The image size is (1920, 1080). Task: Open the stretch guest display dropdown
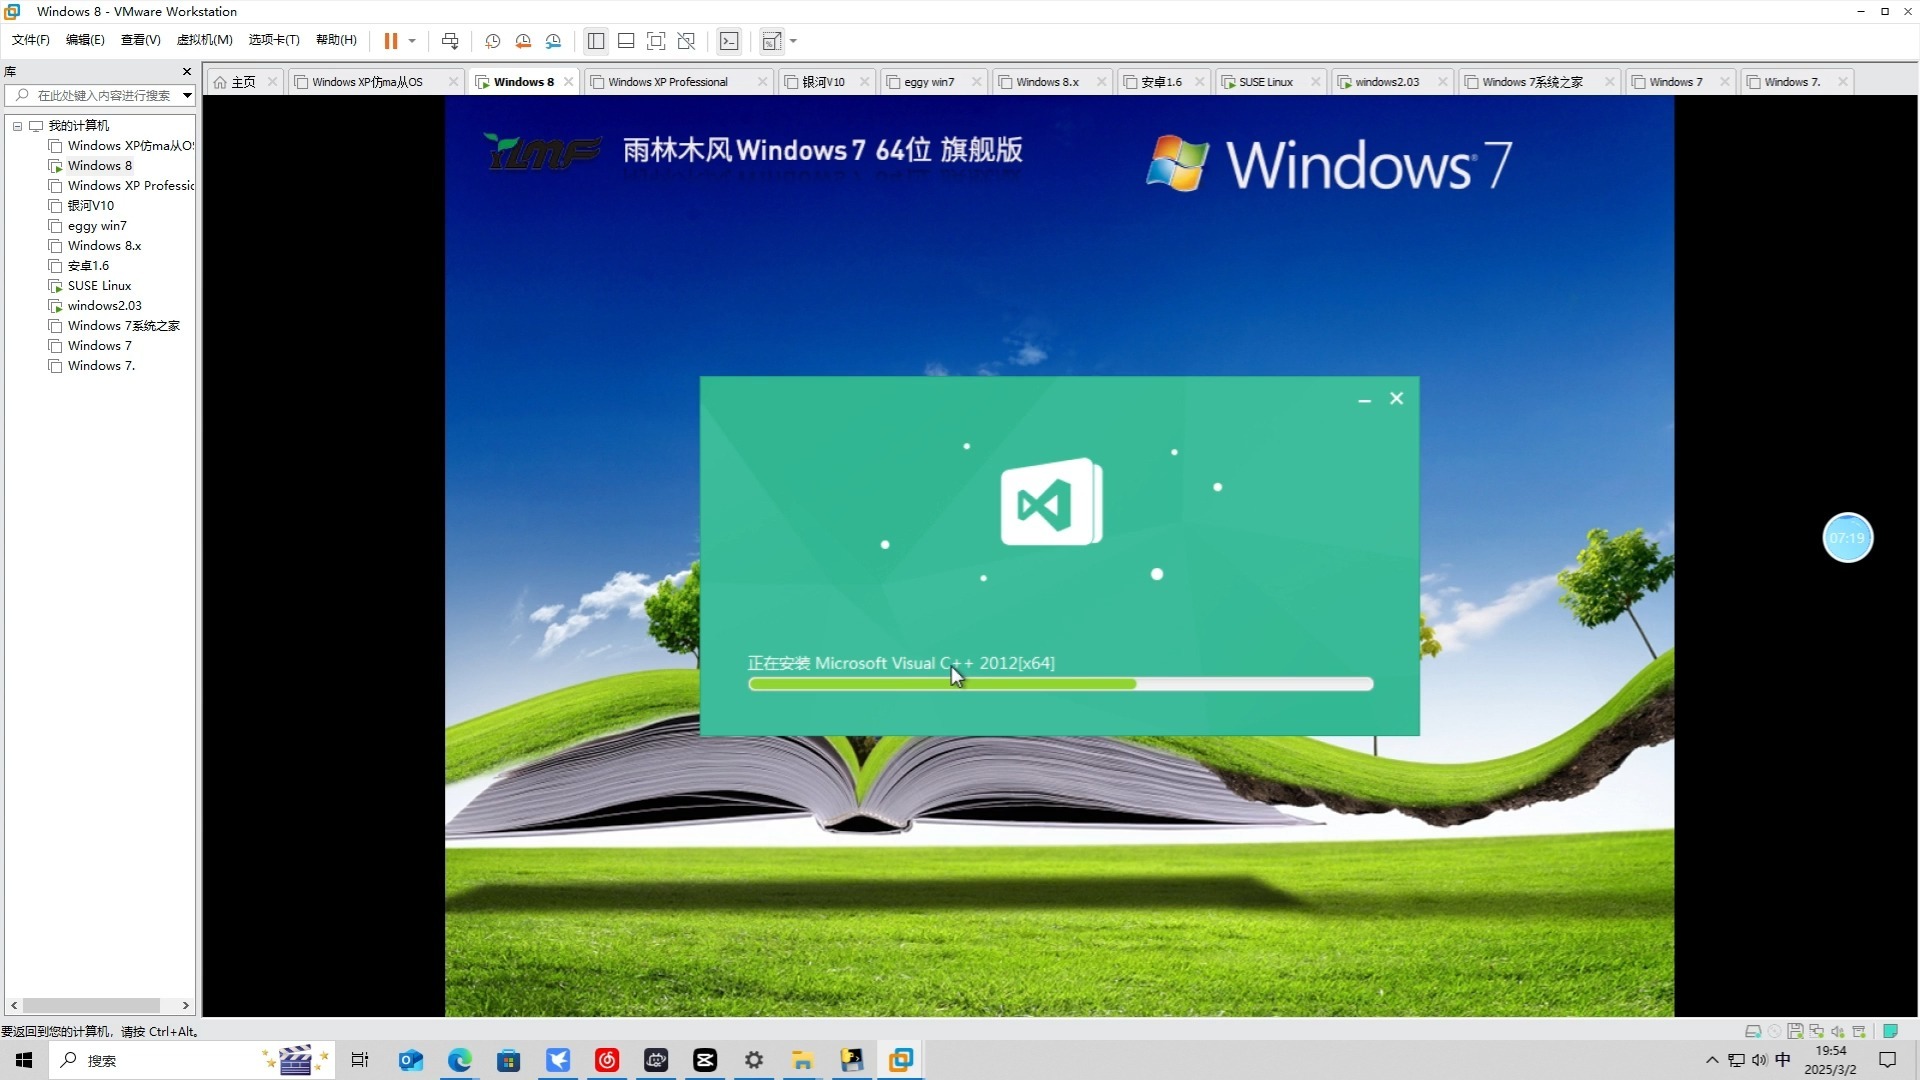[792, 41]
